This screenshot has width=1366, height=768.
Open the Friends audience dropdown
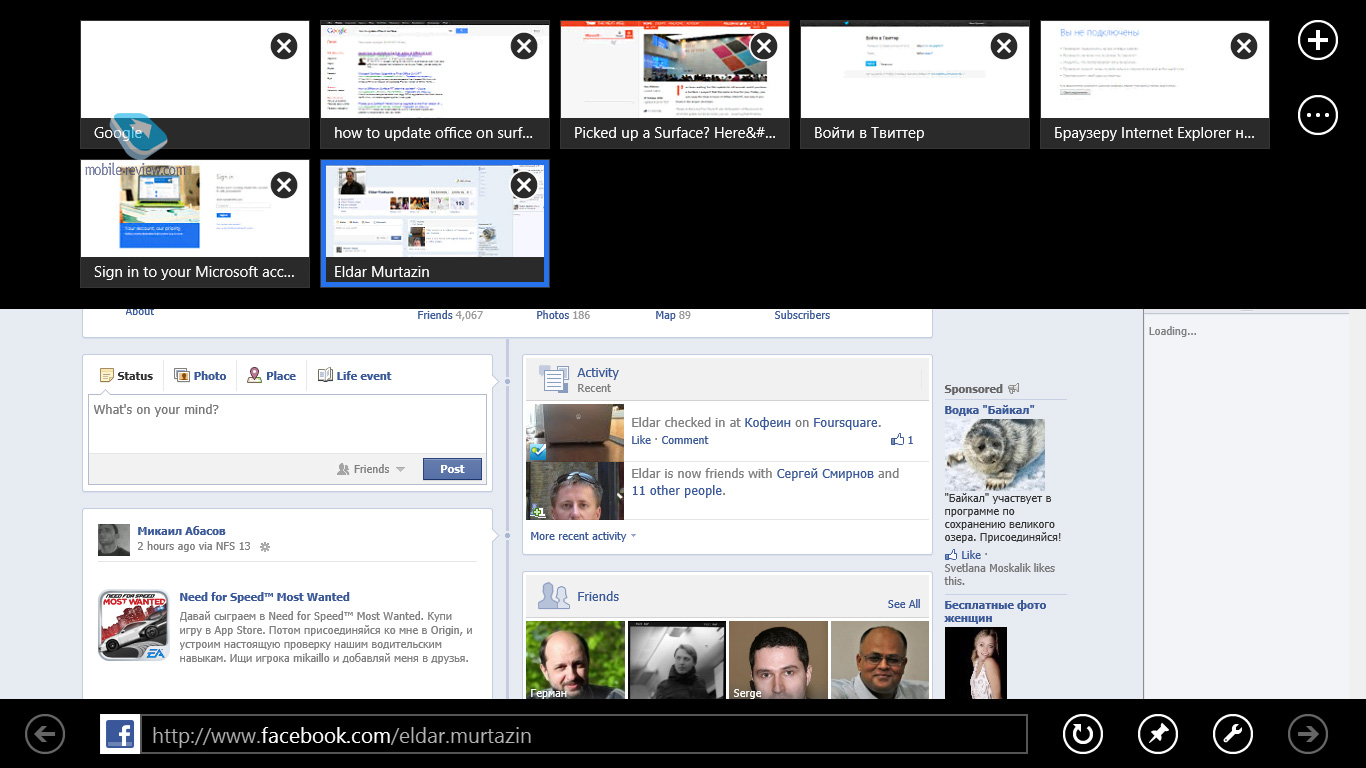371,469
